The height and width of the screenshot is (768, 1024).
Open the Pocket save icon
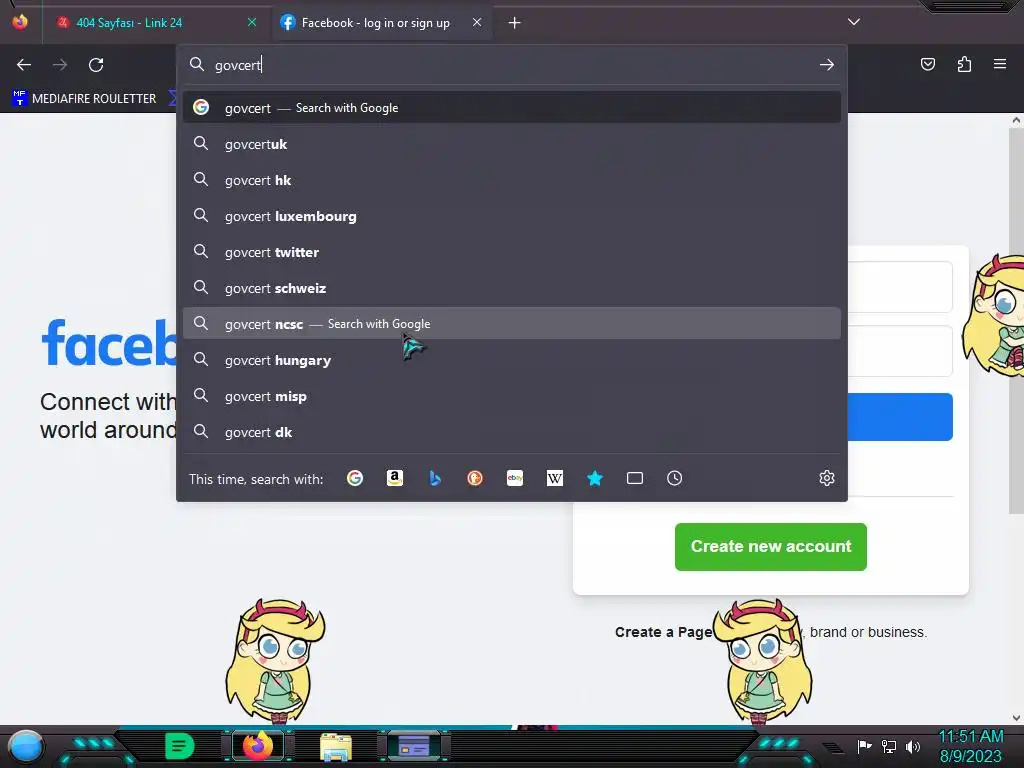(x=927, y=64)
